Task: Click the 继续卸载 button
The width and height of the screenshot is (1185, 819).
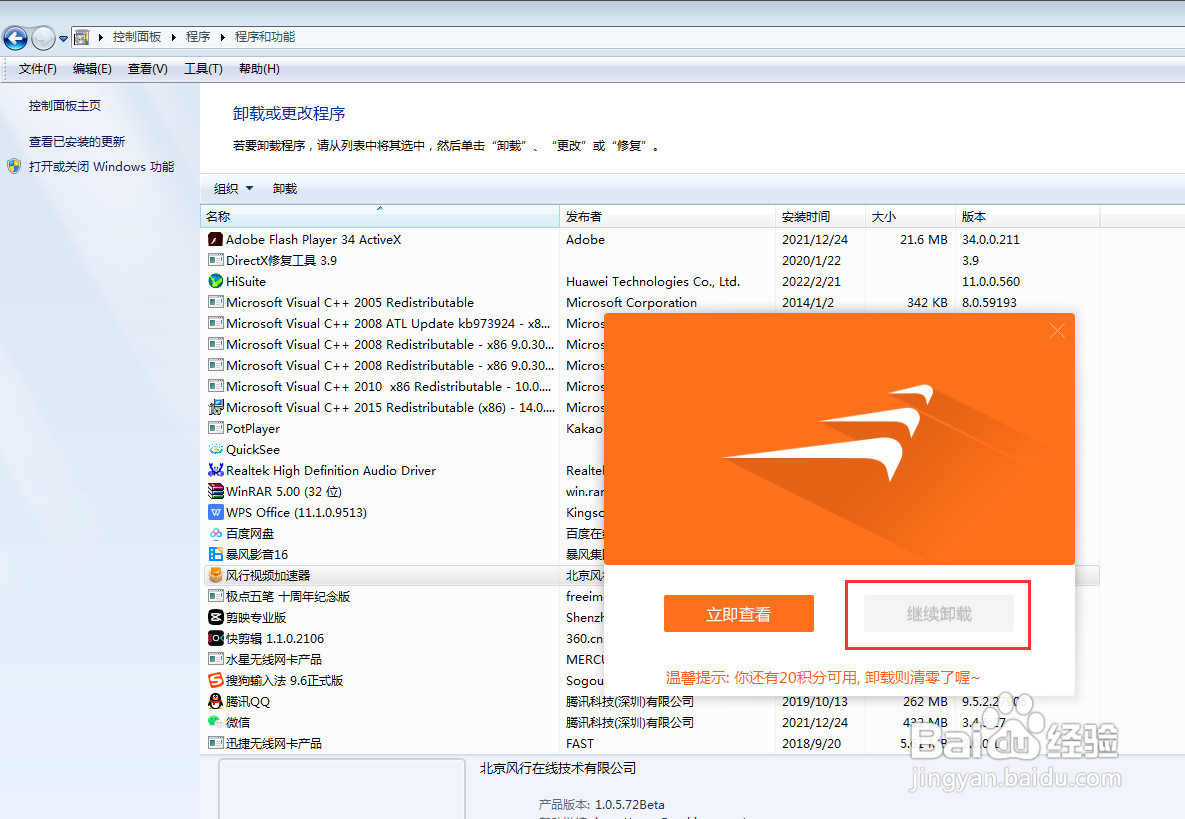Action: pyautogui.click(x=939, y=613)
